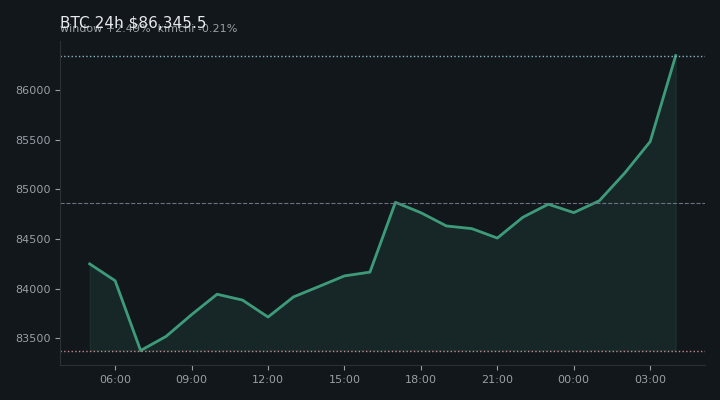Click the 85000 y-axis label
Viewport: 720px width, 400px height.
point(33,190)
